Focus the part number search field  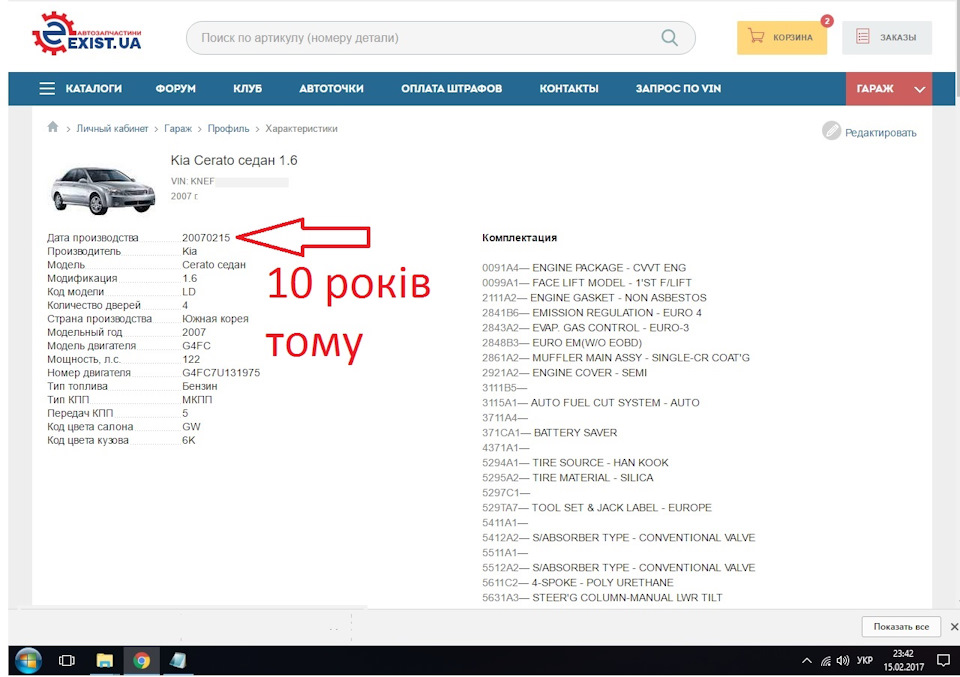(x=441, y=38)
